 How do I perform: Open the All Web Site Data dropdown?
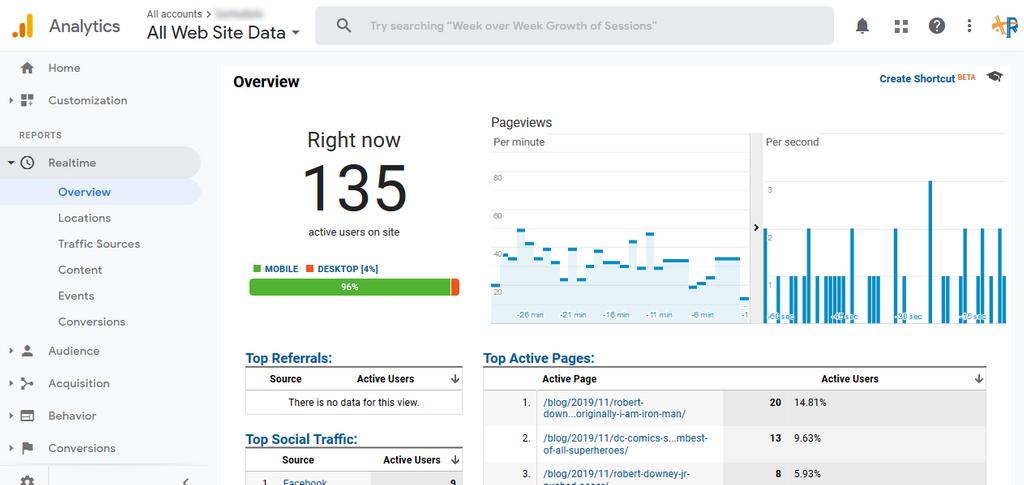tap(223, 32)
